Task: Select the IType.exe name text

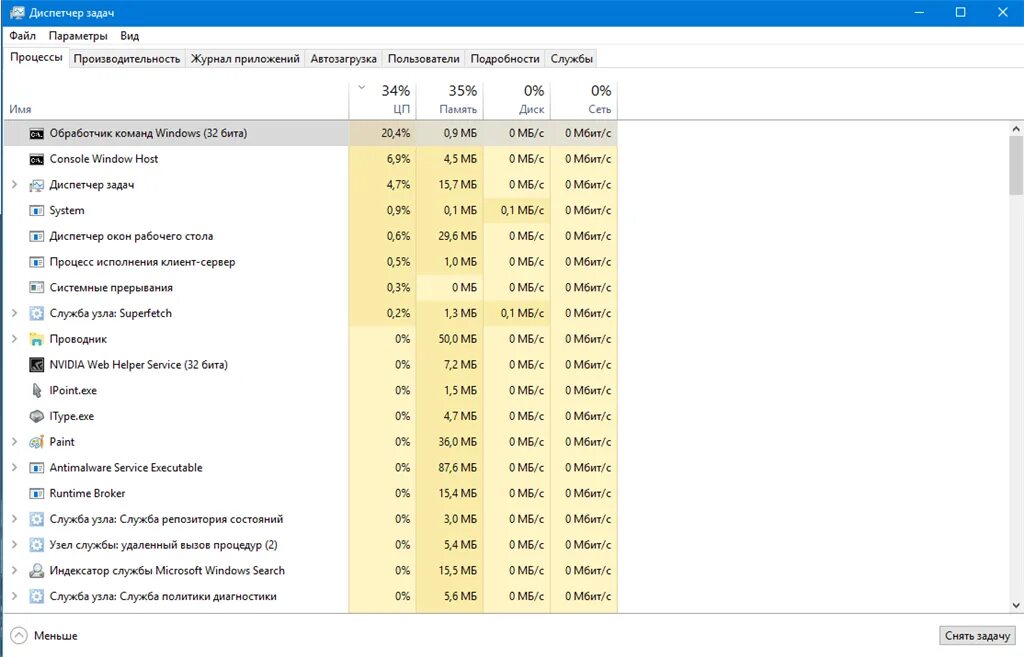Action: click(x=72, y=416)
